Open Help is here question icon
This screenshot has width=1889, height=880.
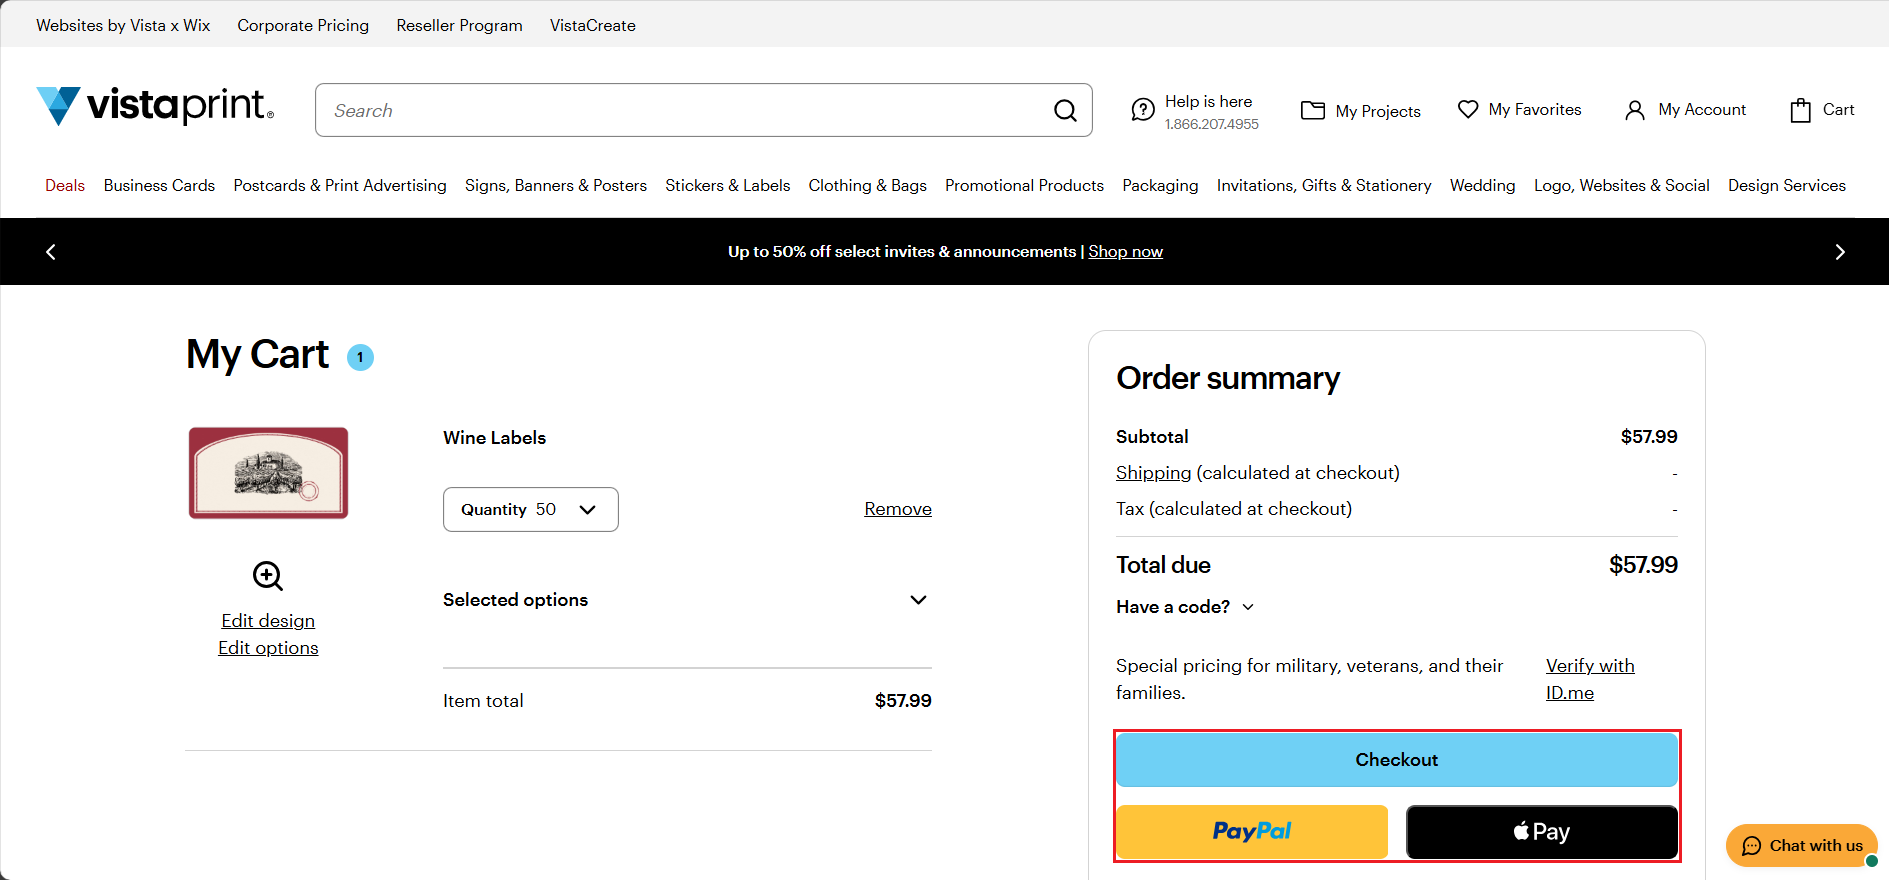point(1142,110)
